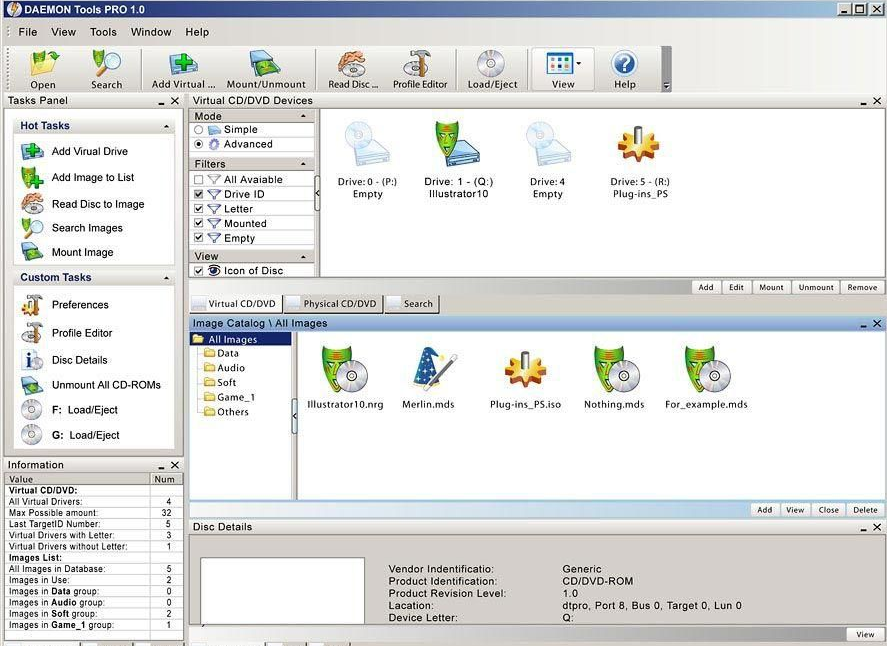Close the Tasks Panel
This screenshot has width=887, height=646.
175,102
